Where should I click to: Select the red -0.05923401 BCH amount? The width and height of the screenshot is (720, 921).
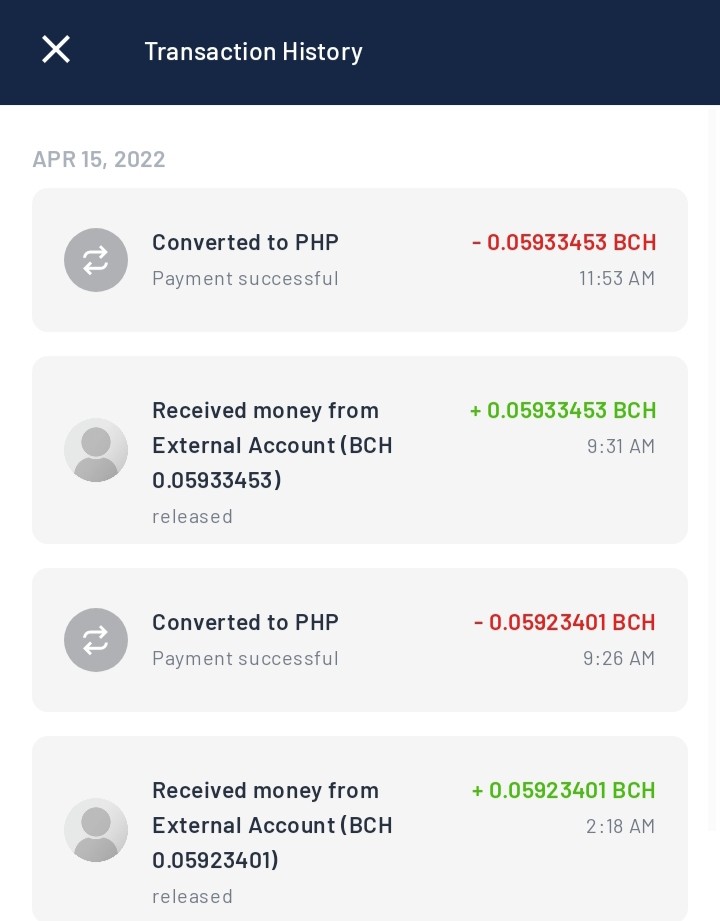[564, 622]
